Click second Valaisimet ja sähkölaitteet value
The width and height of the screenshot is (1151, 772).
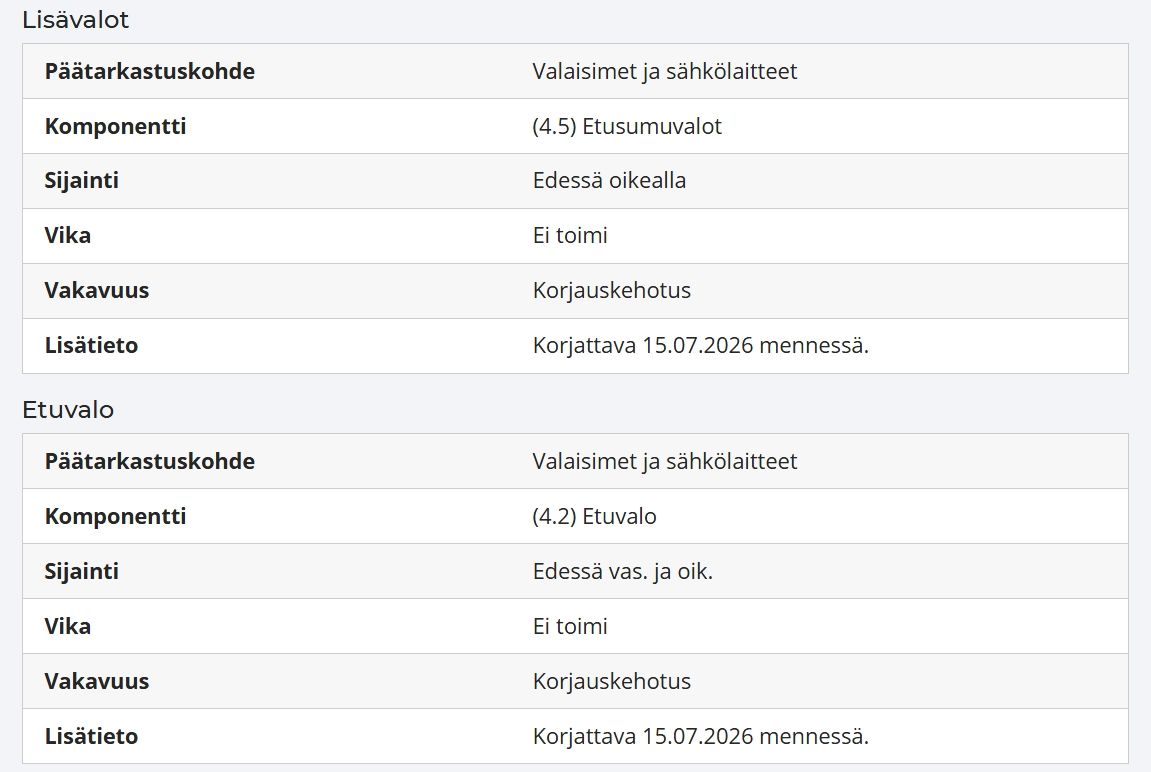664,462
